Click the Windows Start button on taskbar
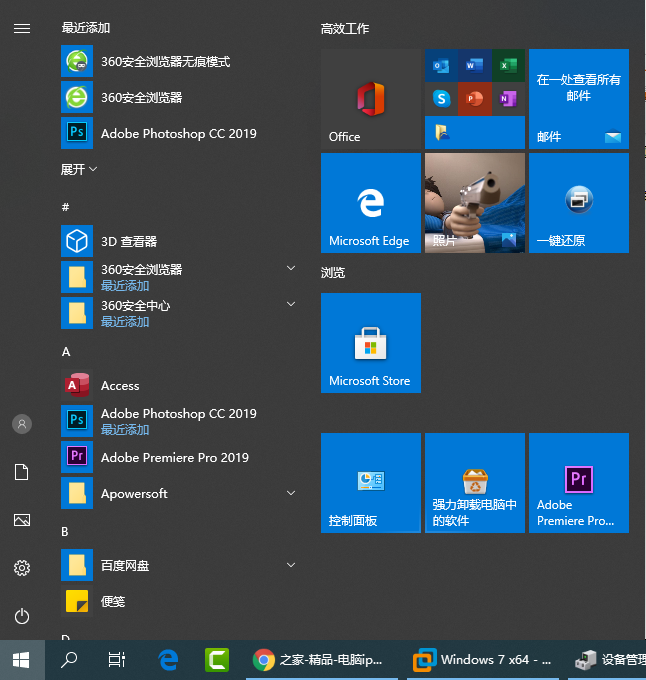 pyautogui.click(x=21, y=660)
